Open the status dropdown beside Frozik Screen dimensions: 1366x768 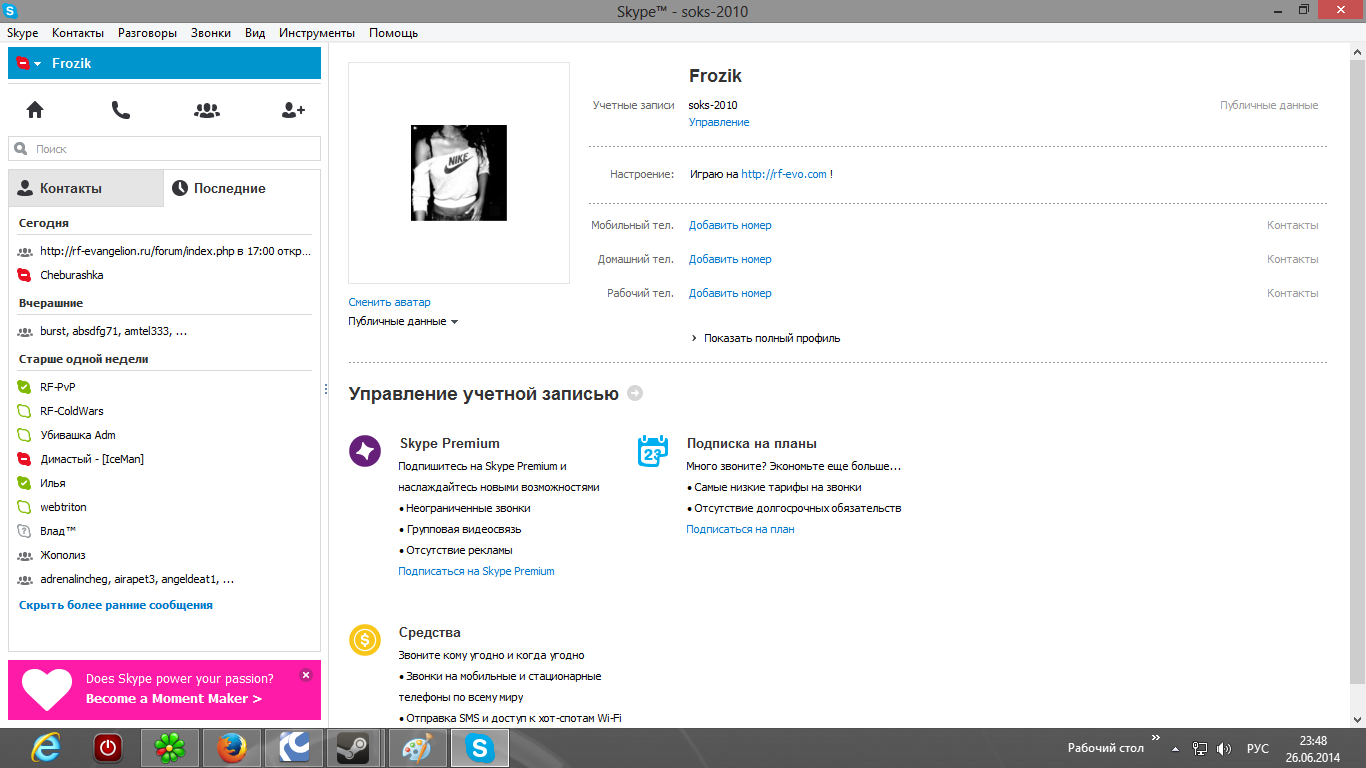[30, 63]
